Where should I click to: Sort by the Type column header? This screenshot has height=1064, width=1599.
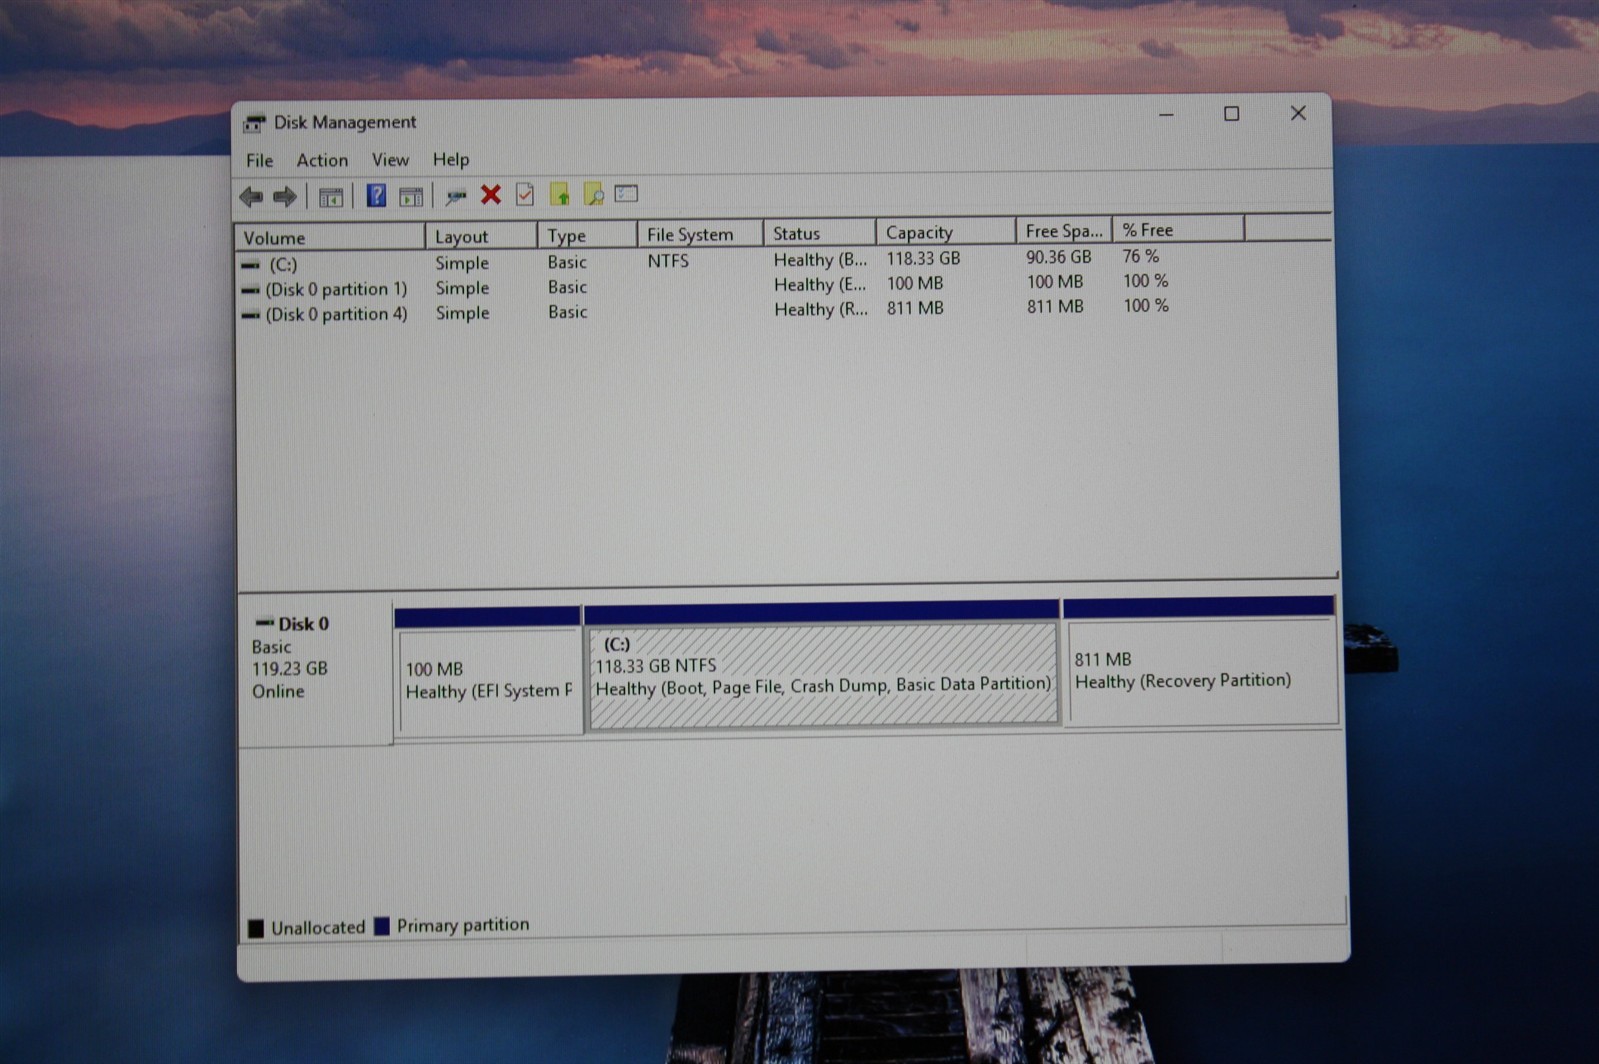point(587,235)
